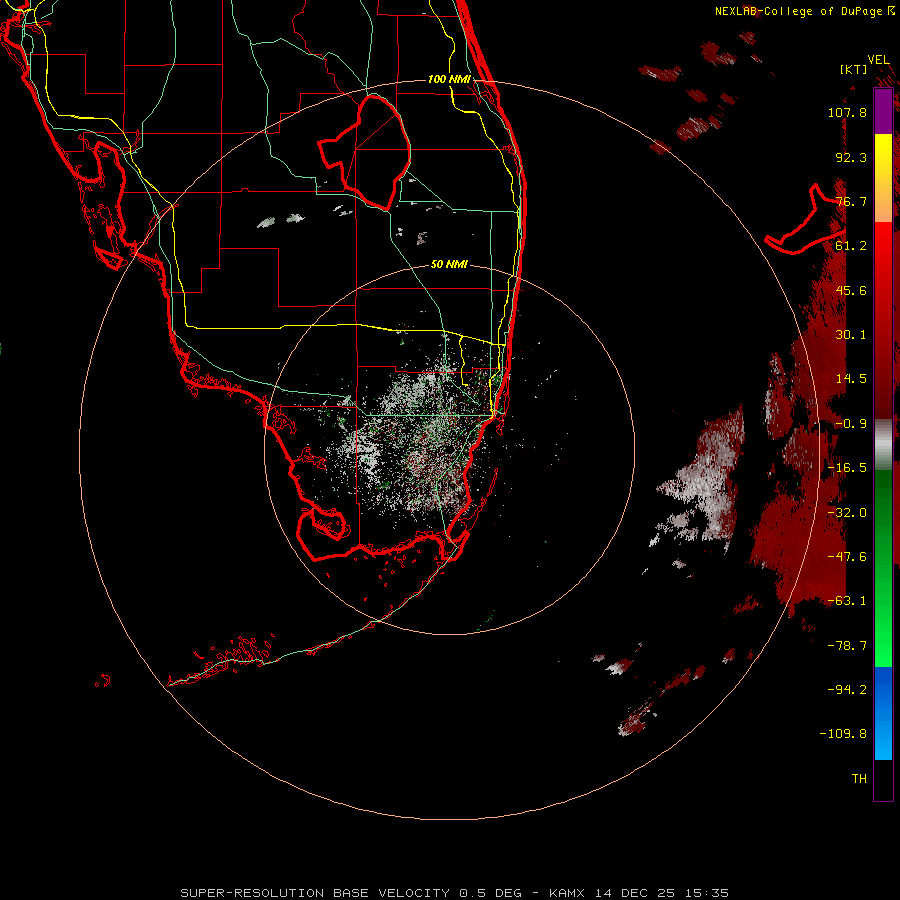Screen dimensions: 900x900
Task: Pick the blue segment of the velocity color bar
Action: (x=883, y=713)
